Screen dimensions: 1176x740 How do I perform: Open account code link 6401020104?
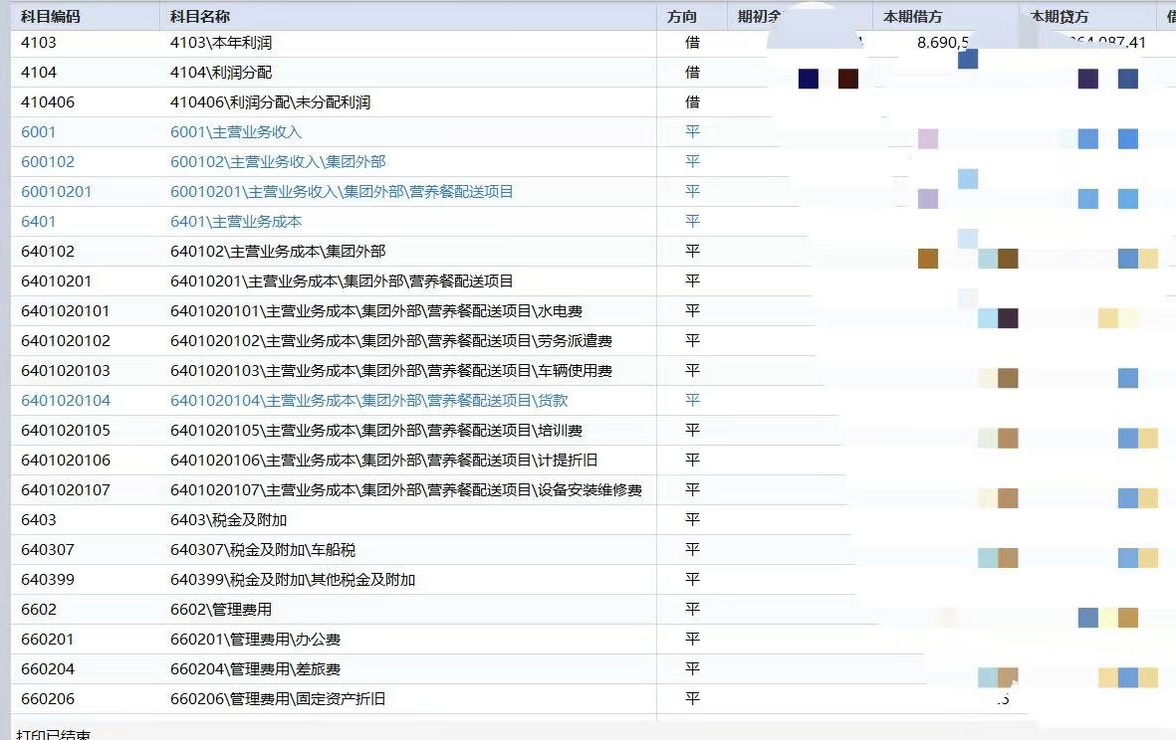[66, 401]
